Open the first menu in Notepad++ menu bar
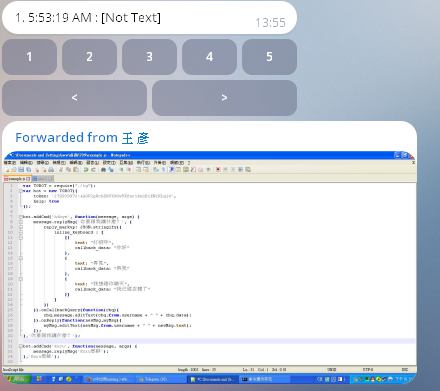The image size is (440, 391). coord(10,163)
